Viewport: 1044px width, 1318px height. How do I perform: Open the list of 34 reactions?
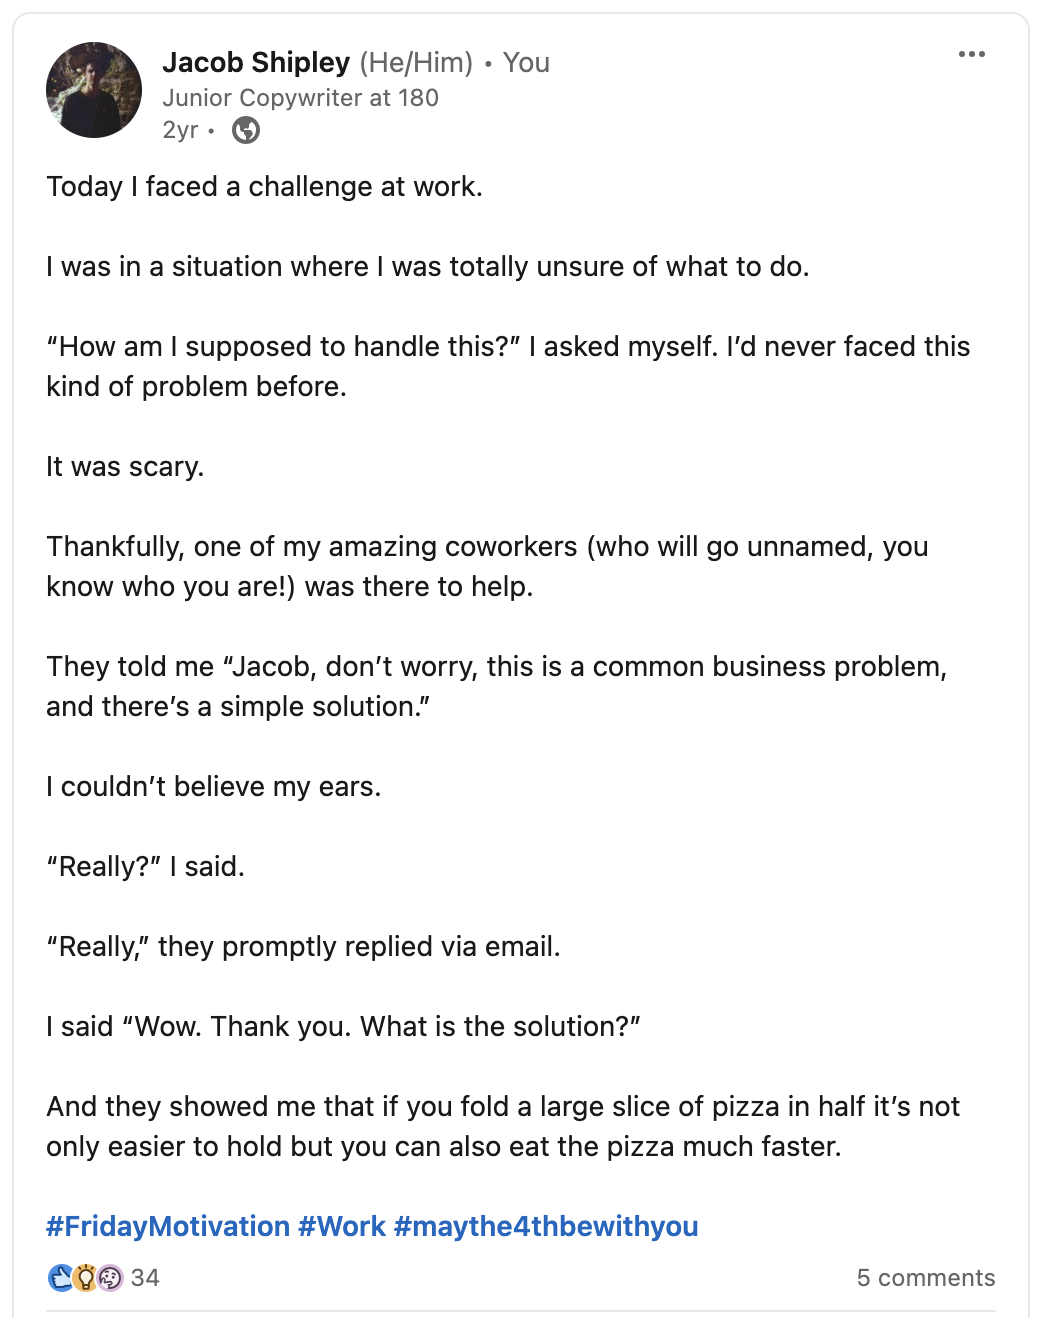(x=145, y=1277)
